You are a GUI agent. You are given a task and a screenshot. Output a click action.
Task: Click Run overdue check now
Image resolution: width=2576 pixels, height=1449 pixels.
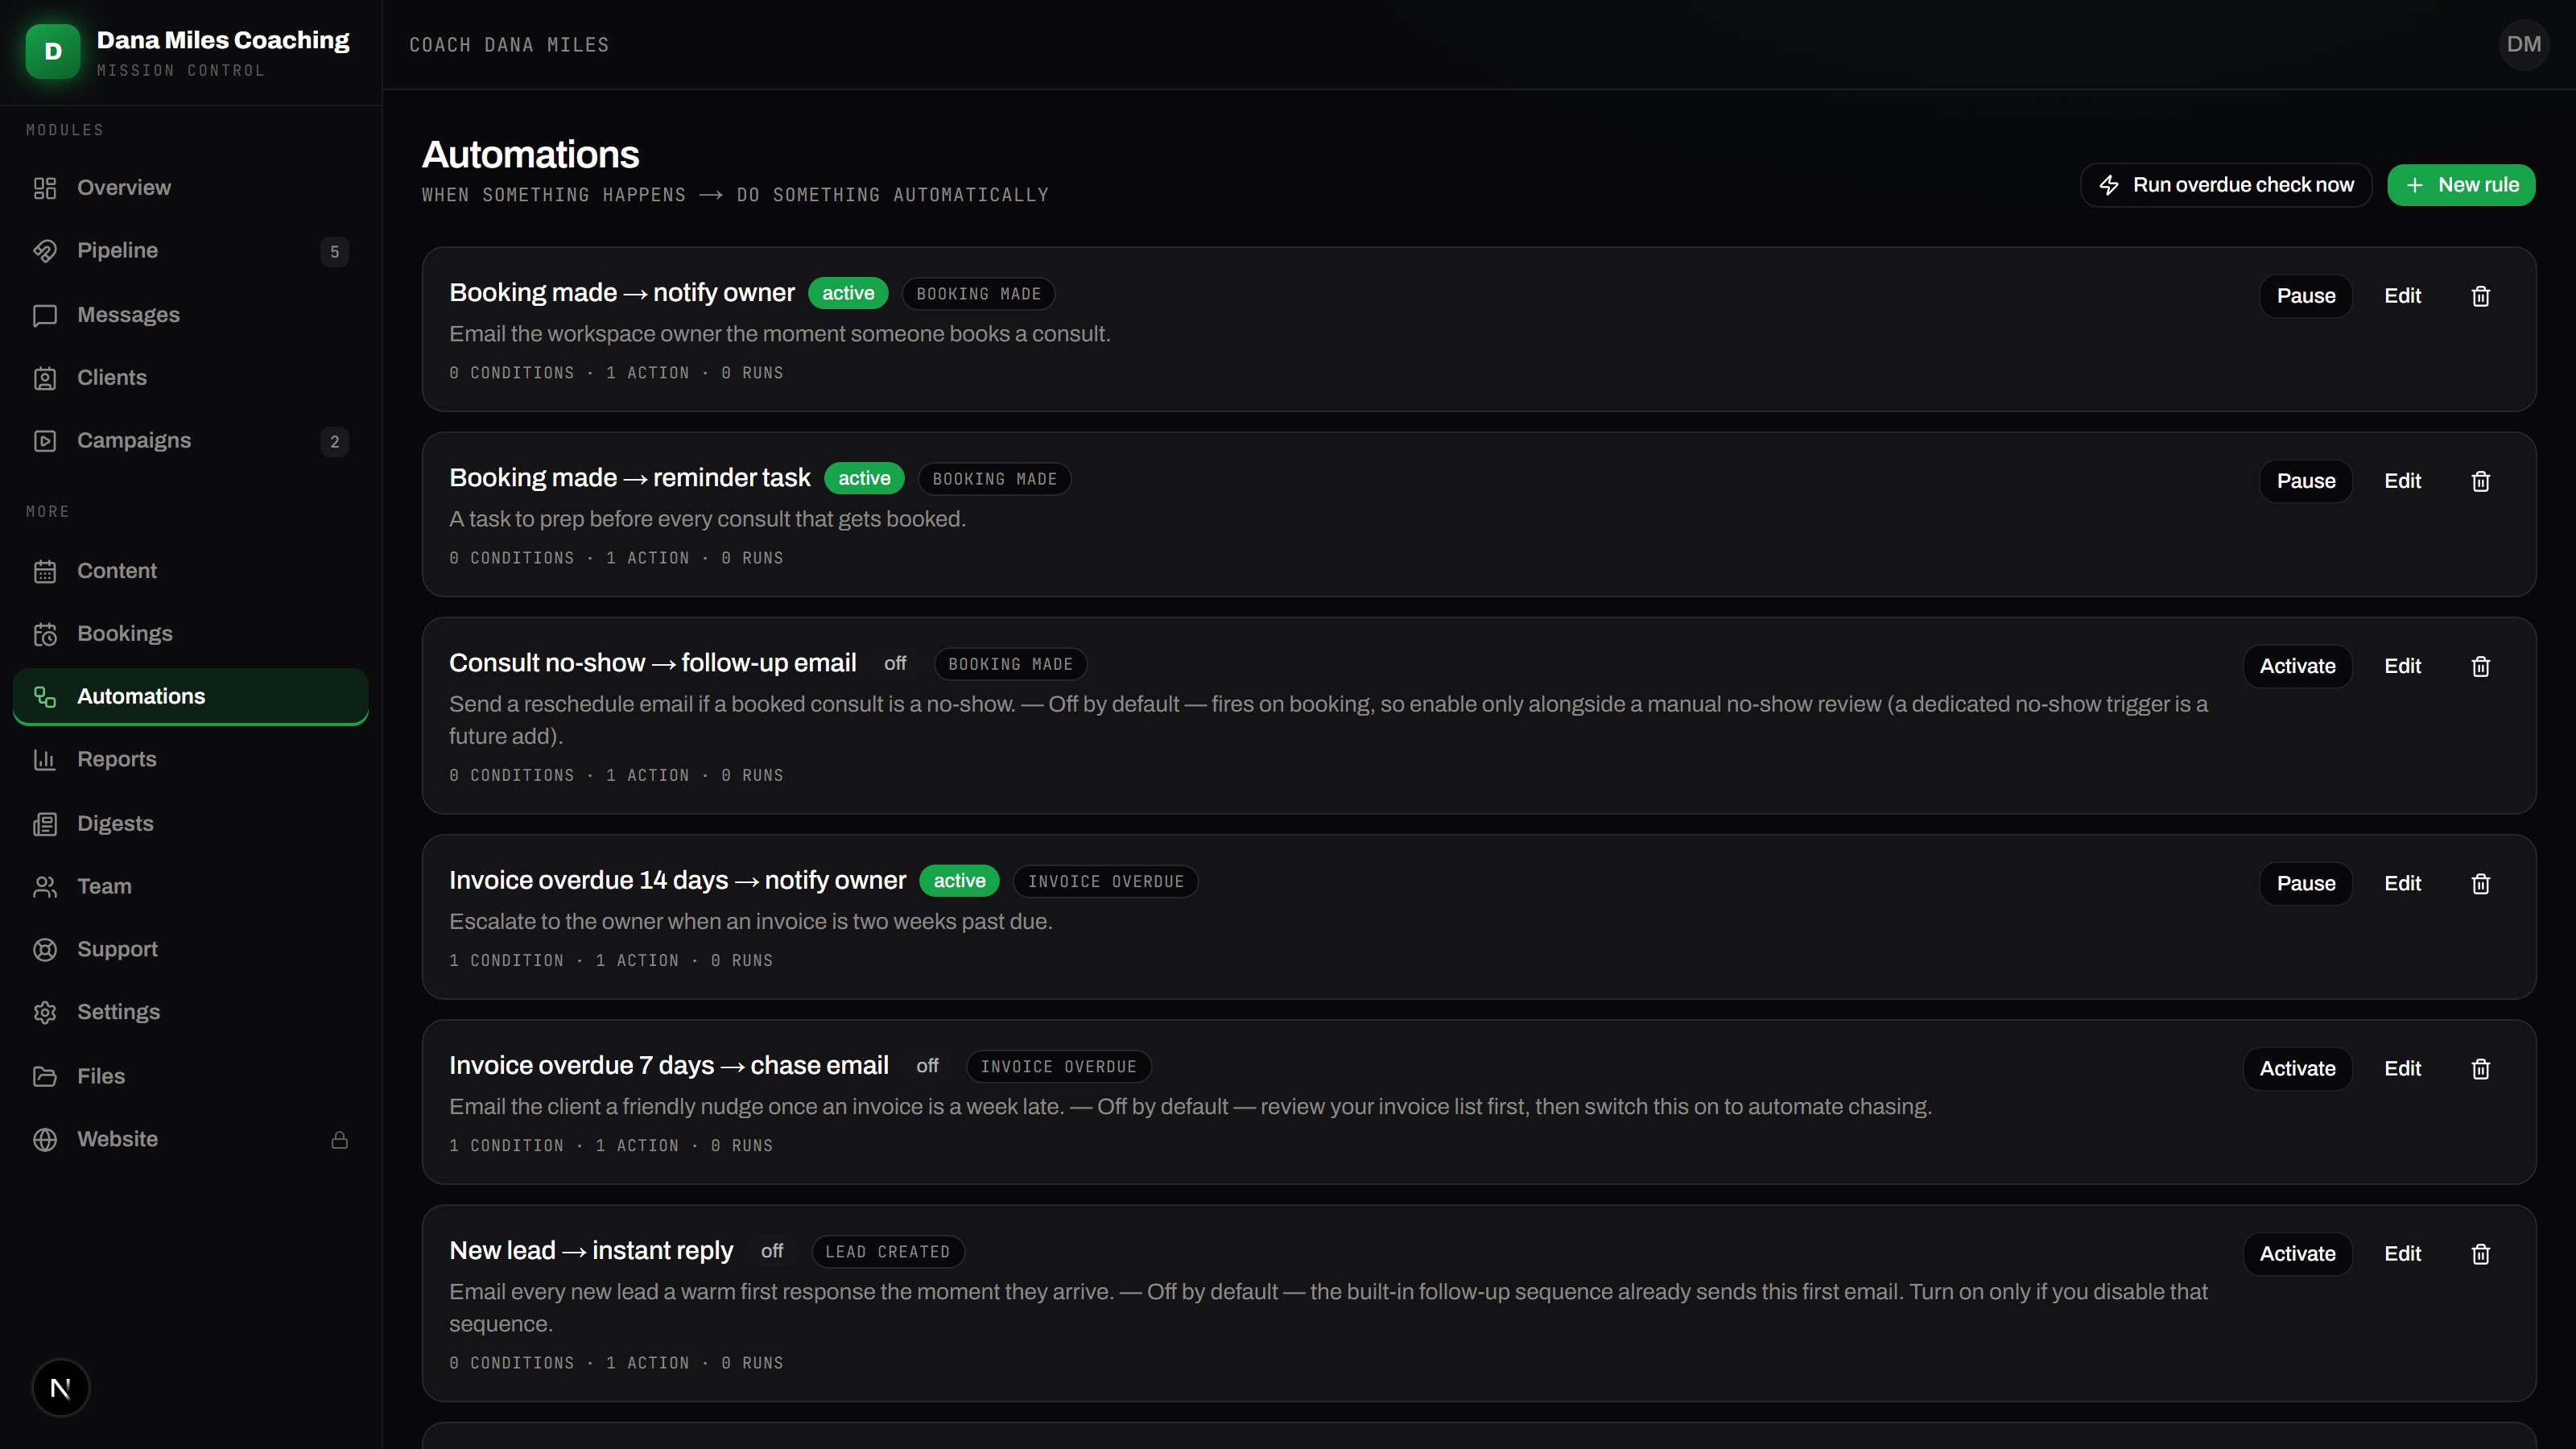(2226, 185)
